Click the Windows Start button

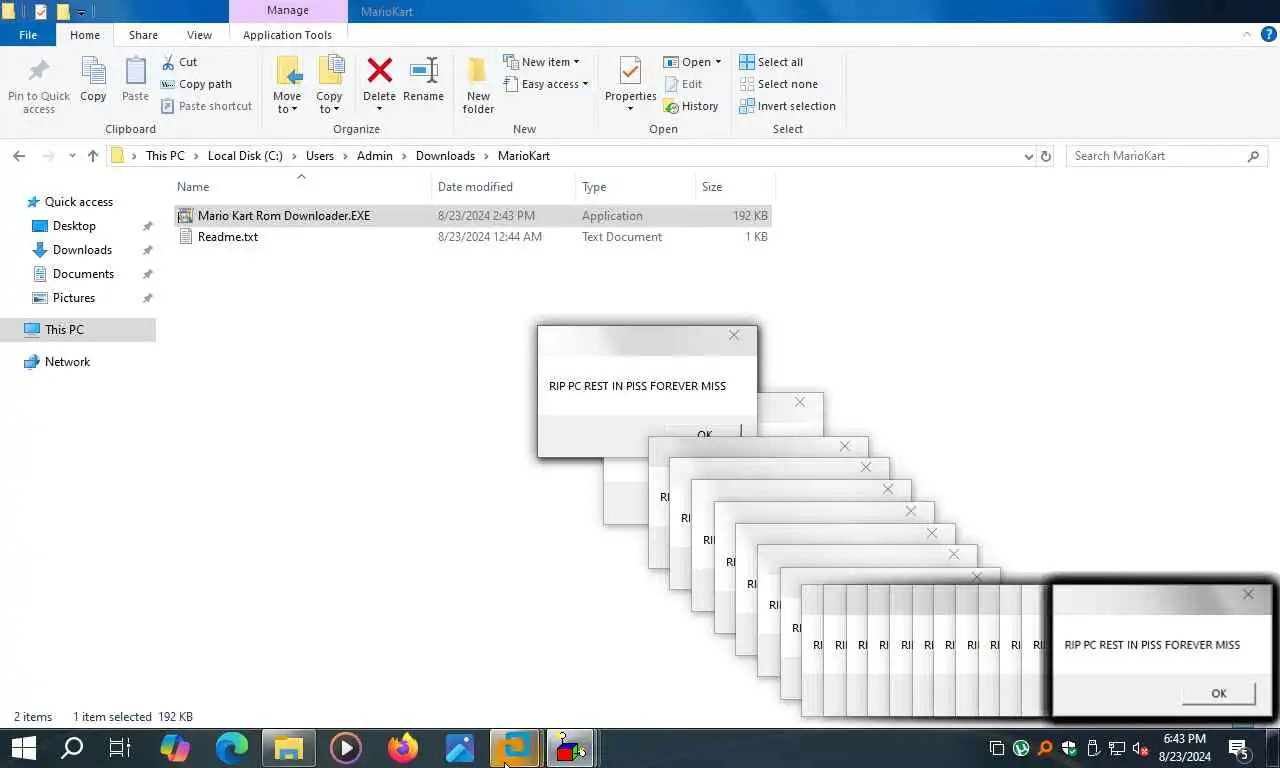pos(24,748)
